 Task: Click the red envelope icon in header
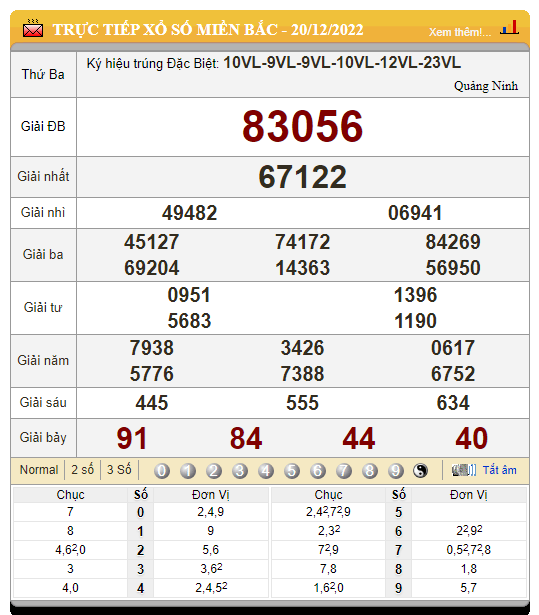[33, 28]
